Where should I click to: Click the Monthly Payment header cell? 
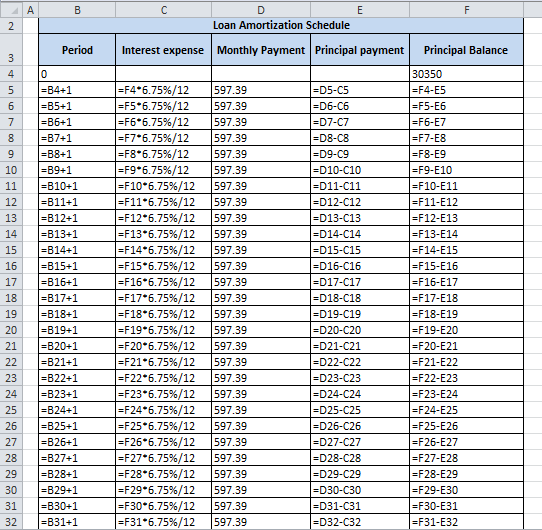[x=261, y=50]
